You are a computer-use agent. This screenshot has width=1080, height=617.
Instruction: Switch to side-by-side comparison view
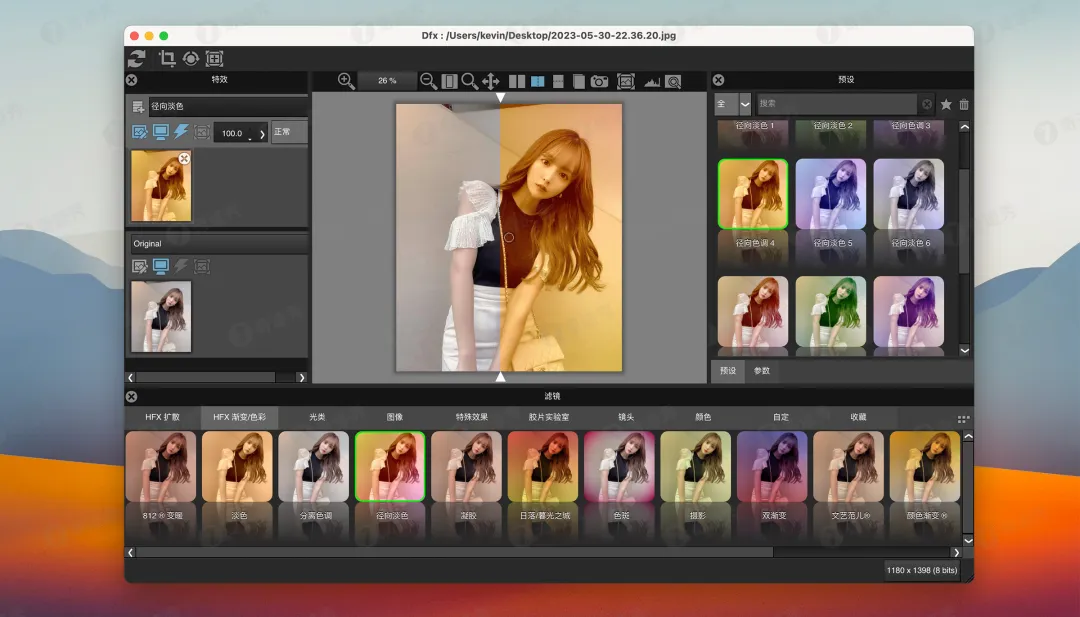click(517, 81)
